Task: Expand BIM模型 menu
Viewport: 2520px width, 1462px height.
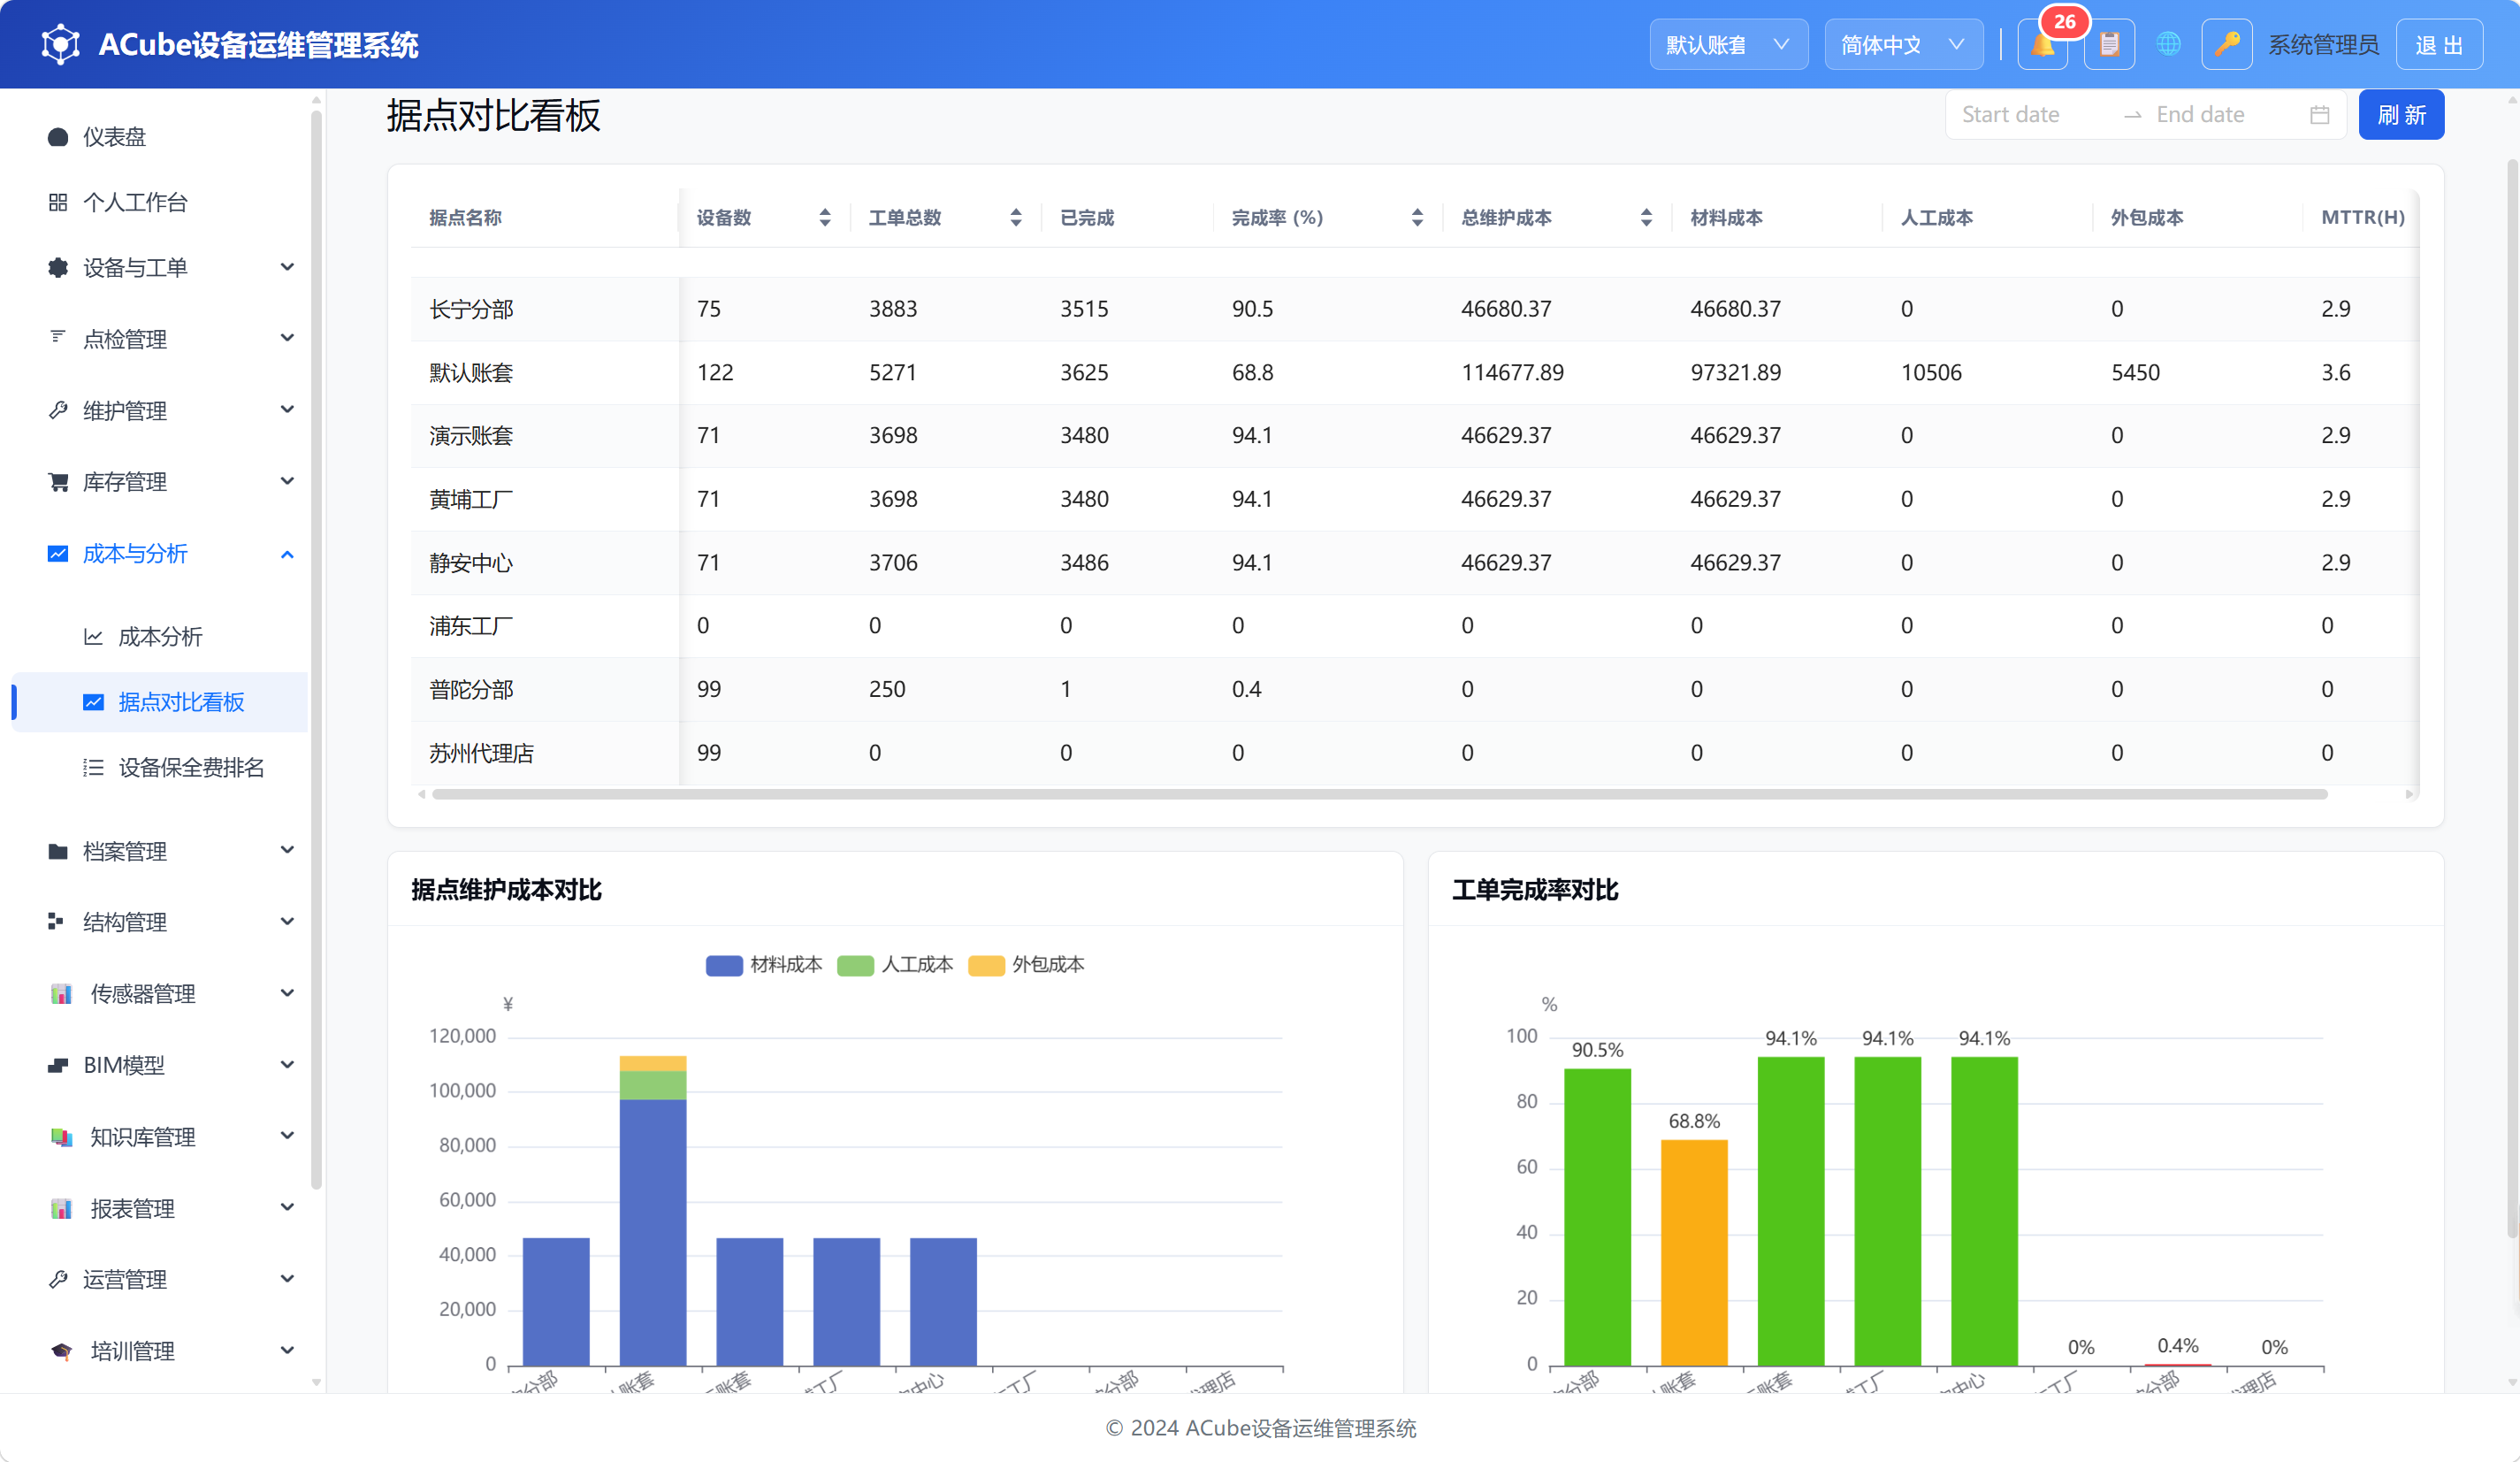Action: pyautogui.click(x=160, y=1065)
